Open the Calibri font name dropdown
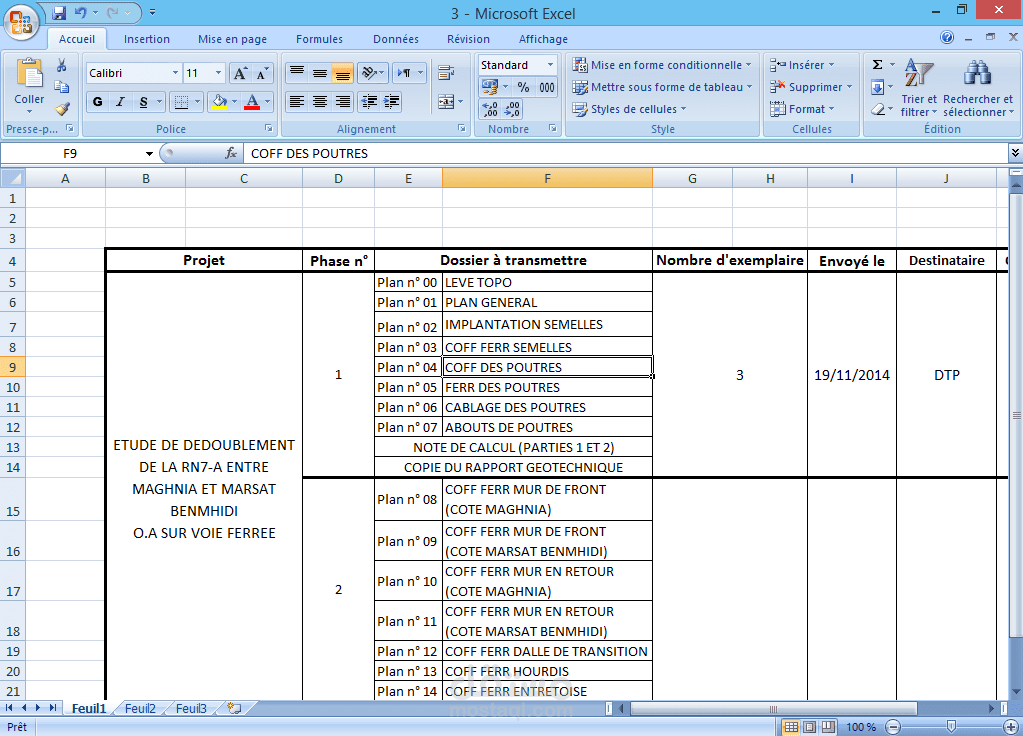 coord(176,73)
